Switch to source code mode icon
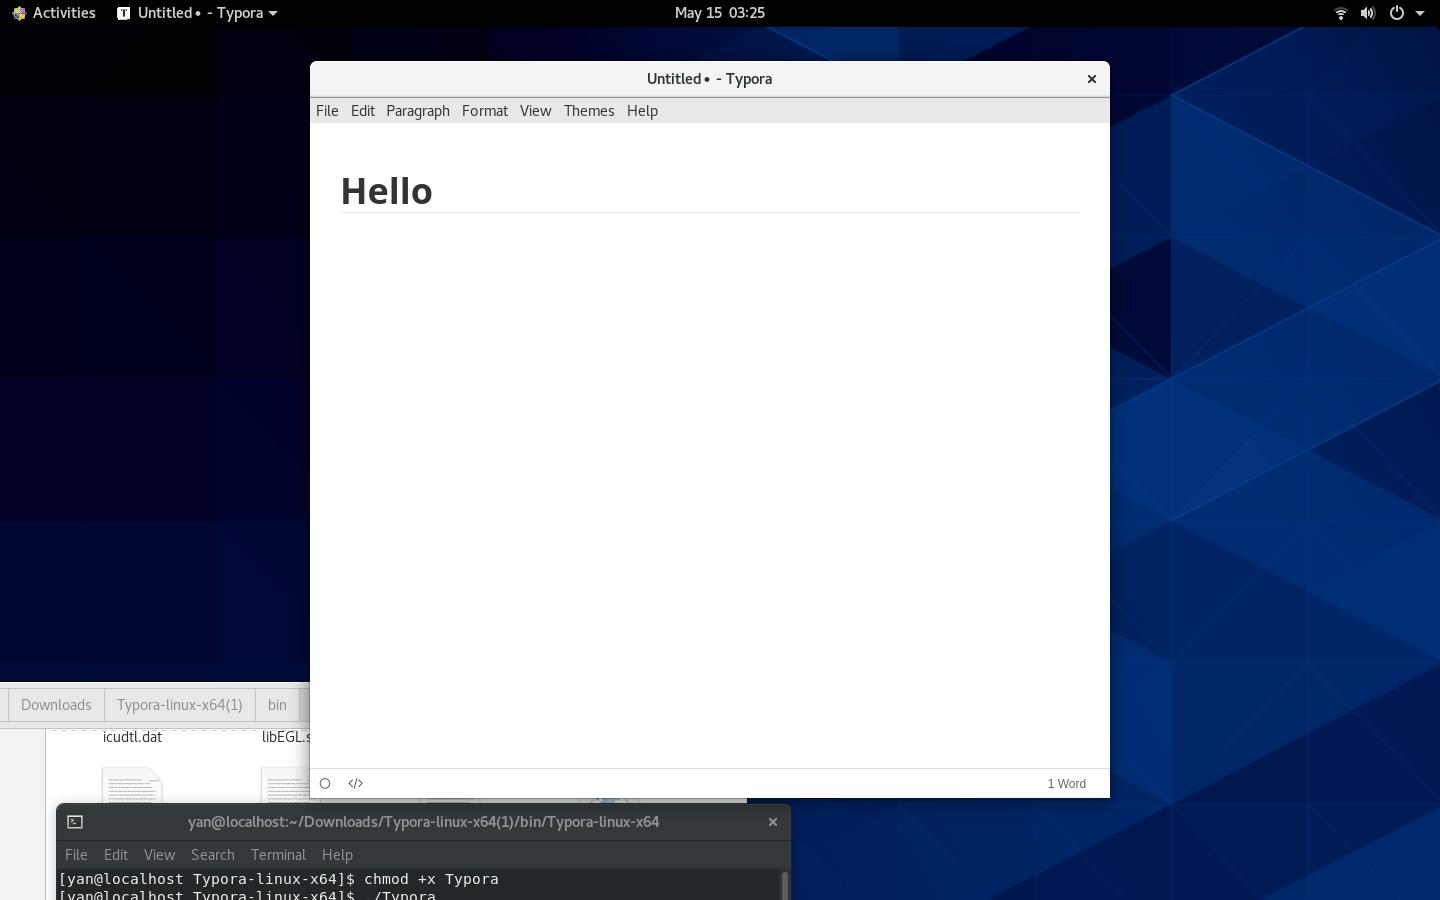 click(x=355, y=783)
